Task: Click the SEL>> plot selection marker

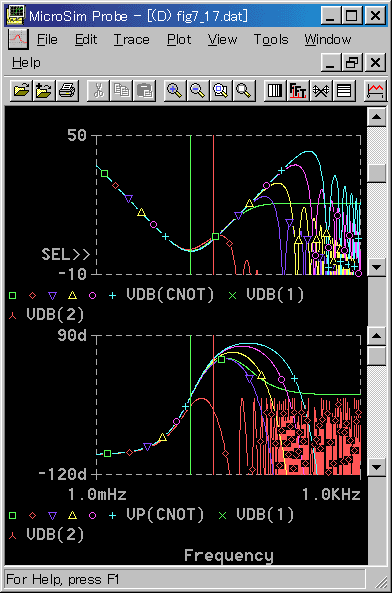Action: click(x=66, y=254)
